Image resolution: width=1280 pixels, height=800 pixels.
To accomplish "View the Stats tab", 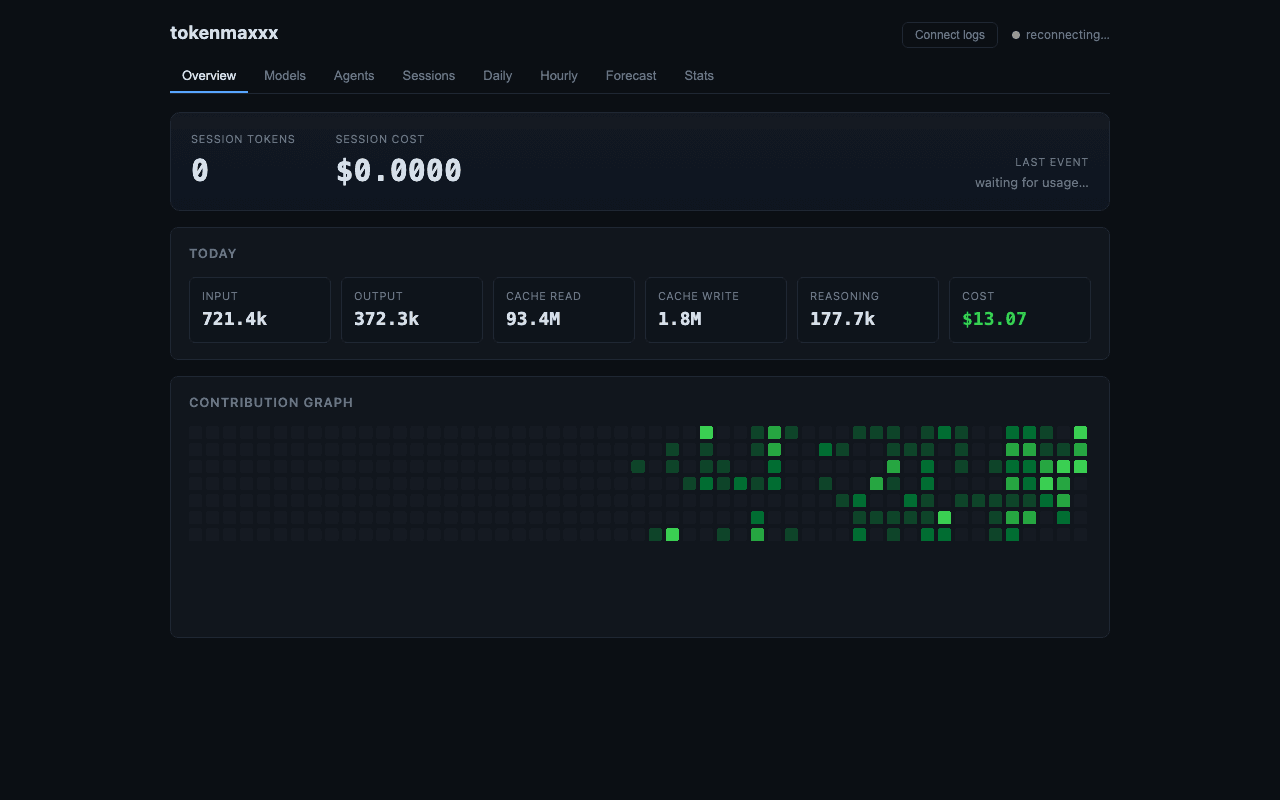I will click(x=699, y=76).
